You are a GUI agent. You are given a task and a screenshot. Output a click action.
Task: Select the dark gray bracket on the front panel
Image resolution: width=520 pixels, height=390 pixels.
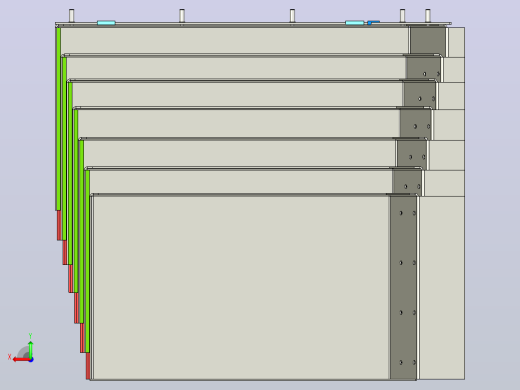[x=403, y=287]
